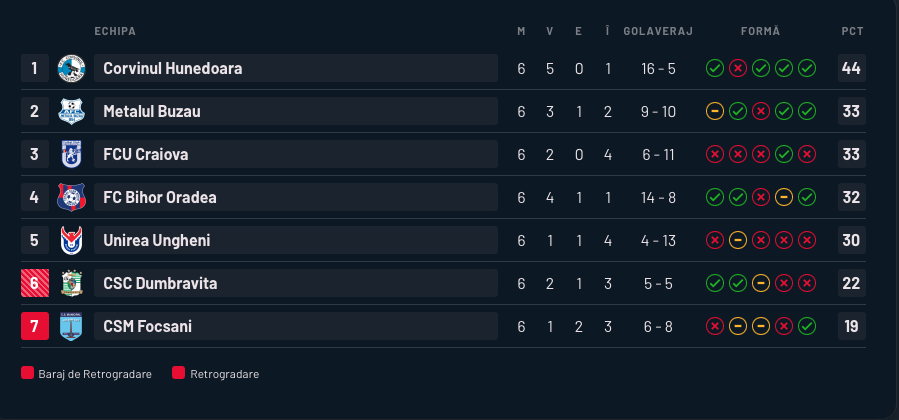Open the CSM Focsani team badge
Viewport: 899px width, 420px height.
pos(71,326)
